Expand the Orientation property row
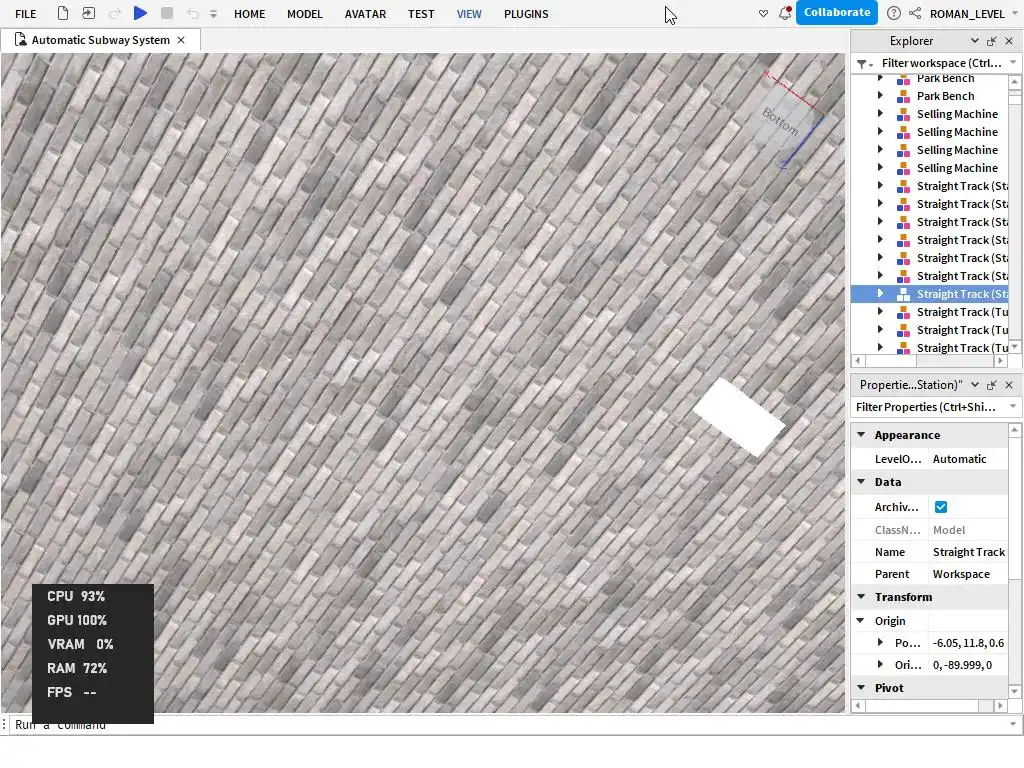Screen dimensions: 1024x768 [x=880, y=665]
